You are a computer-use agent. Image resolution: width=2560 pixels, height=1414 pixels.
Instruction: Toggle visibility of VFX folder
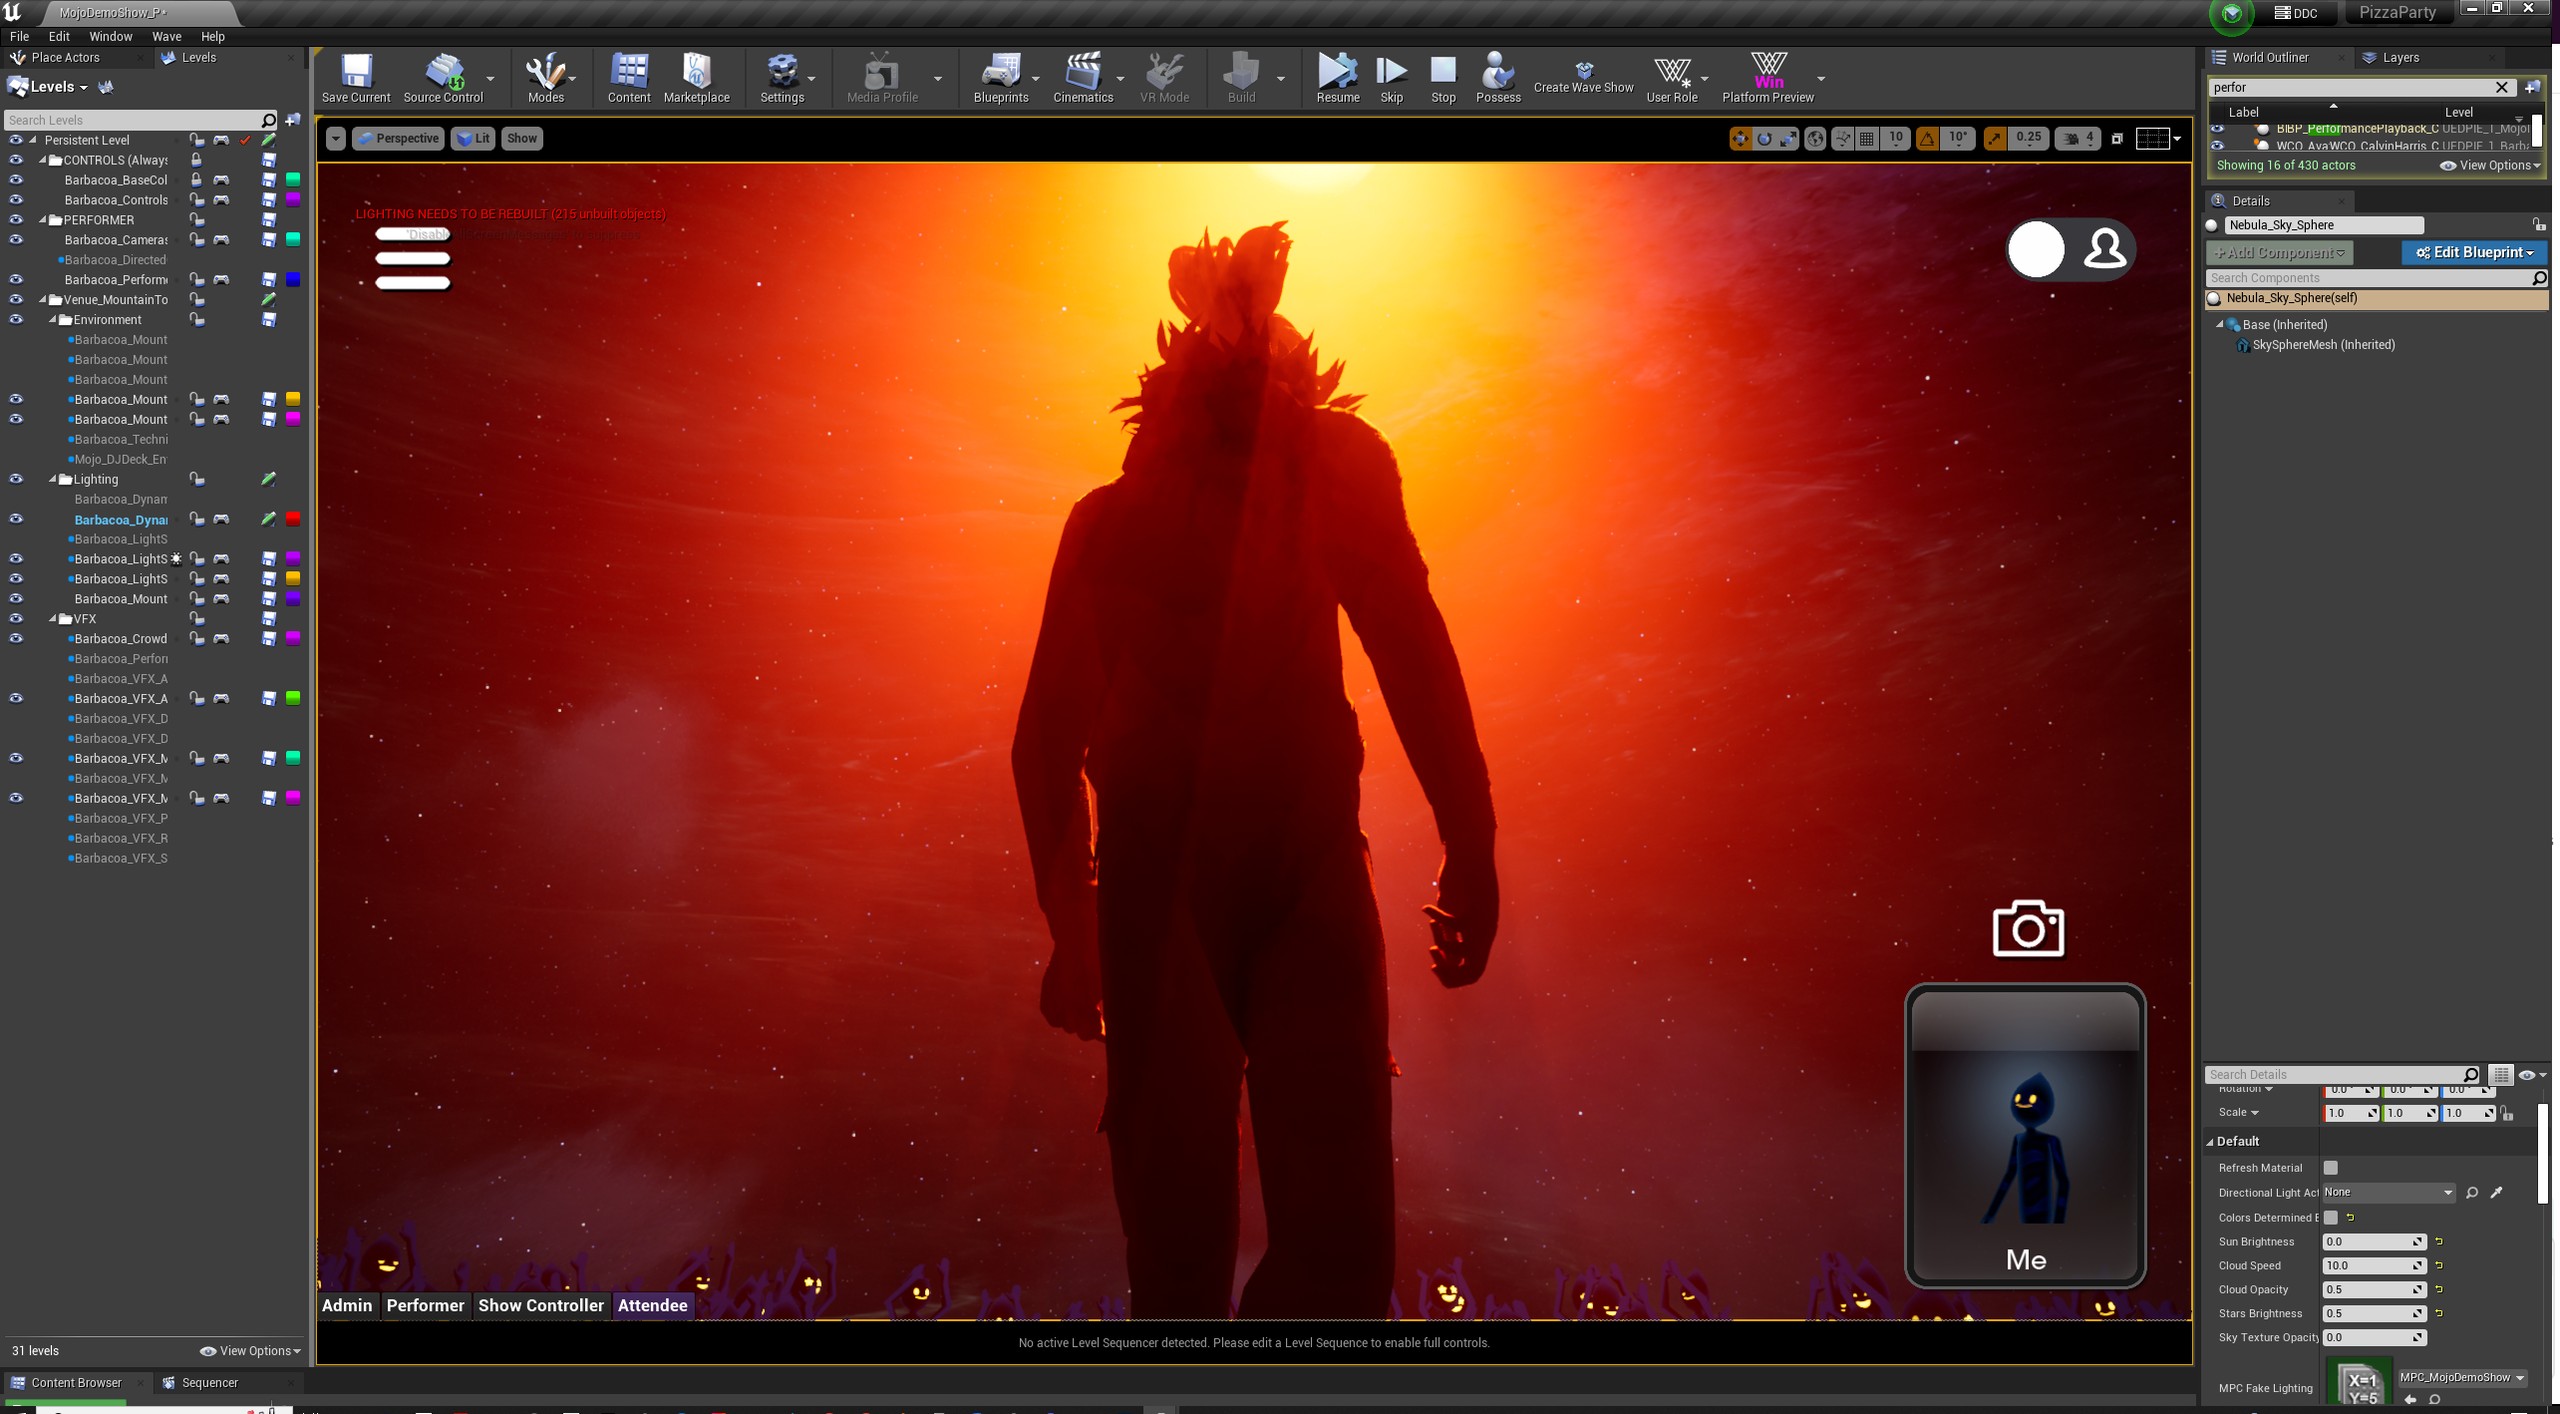coord(15,619)
